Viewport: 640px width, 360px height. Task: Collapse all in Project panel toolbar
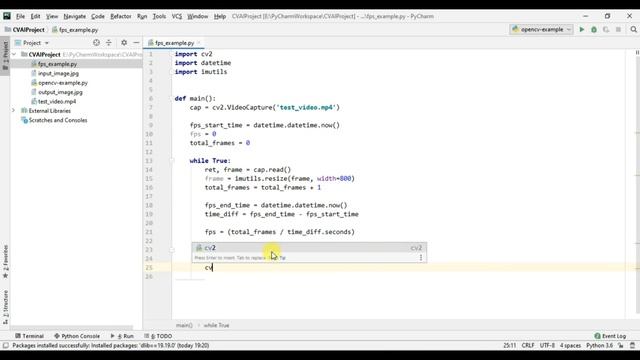109,42
